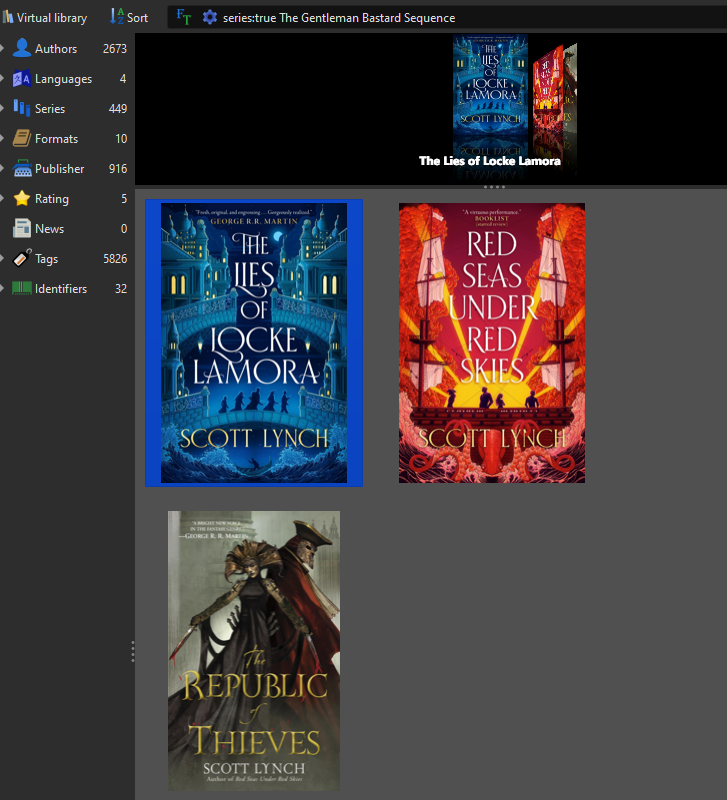Click the tag browser vertical splitter handle
Viewport: 727px width, 800px height.
coord(133,652)
